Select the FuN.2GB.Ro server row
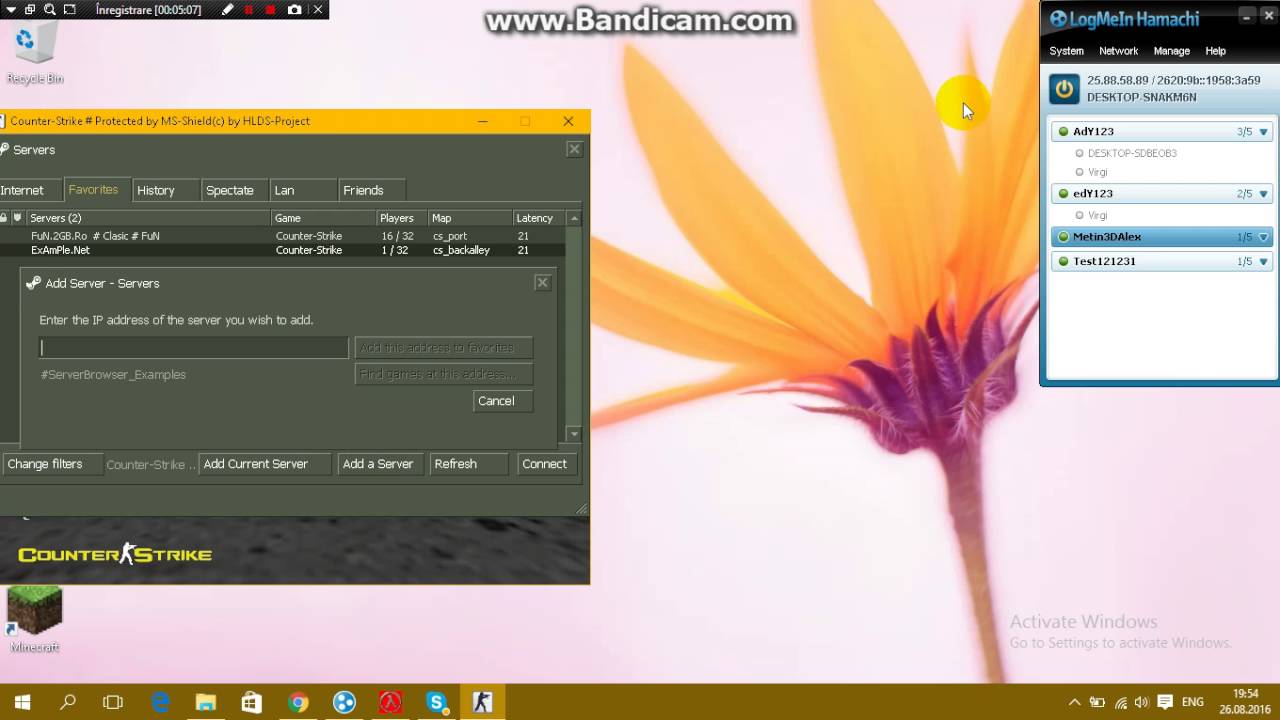The height and width of the screenshot is (720, 1280). click(x=283, y=236)
